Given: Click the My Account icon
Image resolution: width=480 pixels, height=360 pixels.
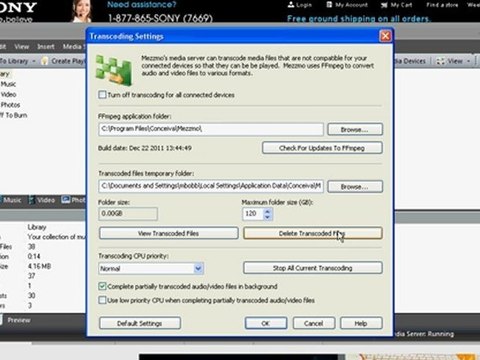Looking at the screenshot, I should click(x=329, y=5).
